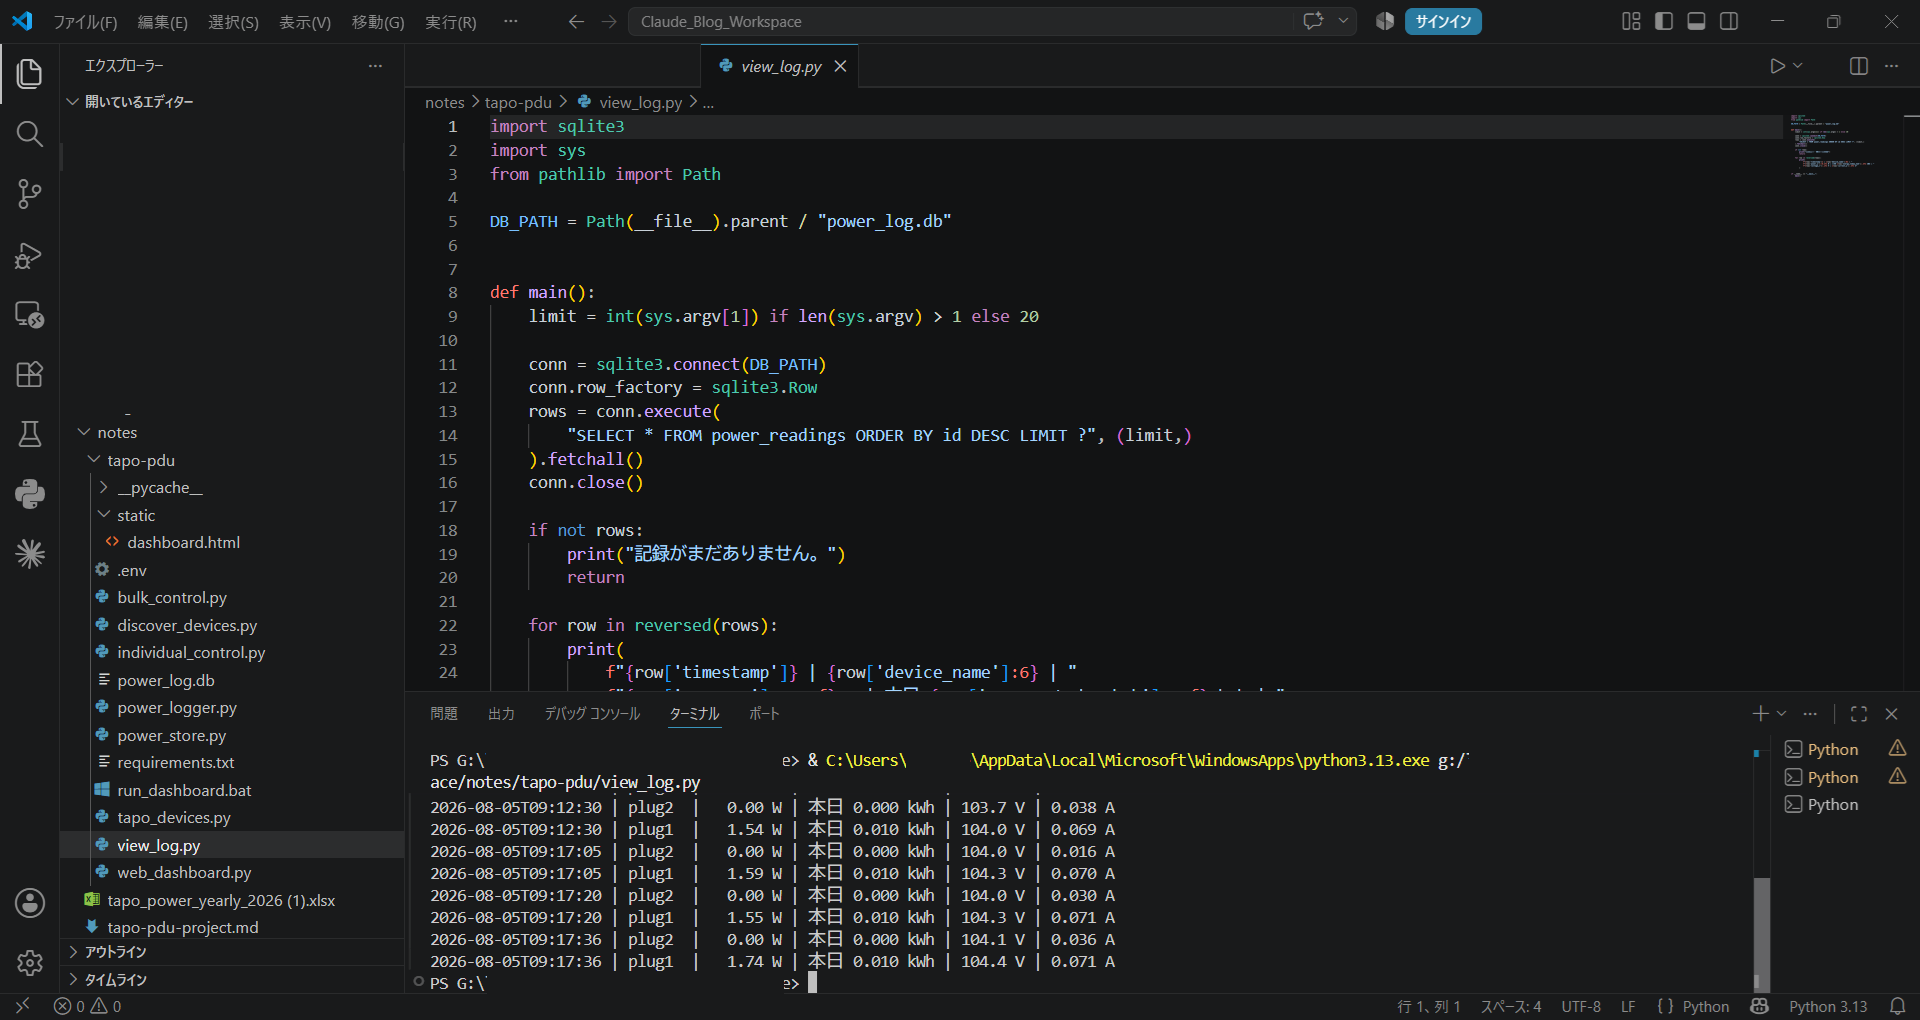
Task: Open the 編集(E) menu
Action: (x=162, y=22)
